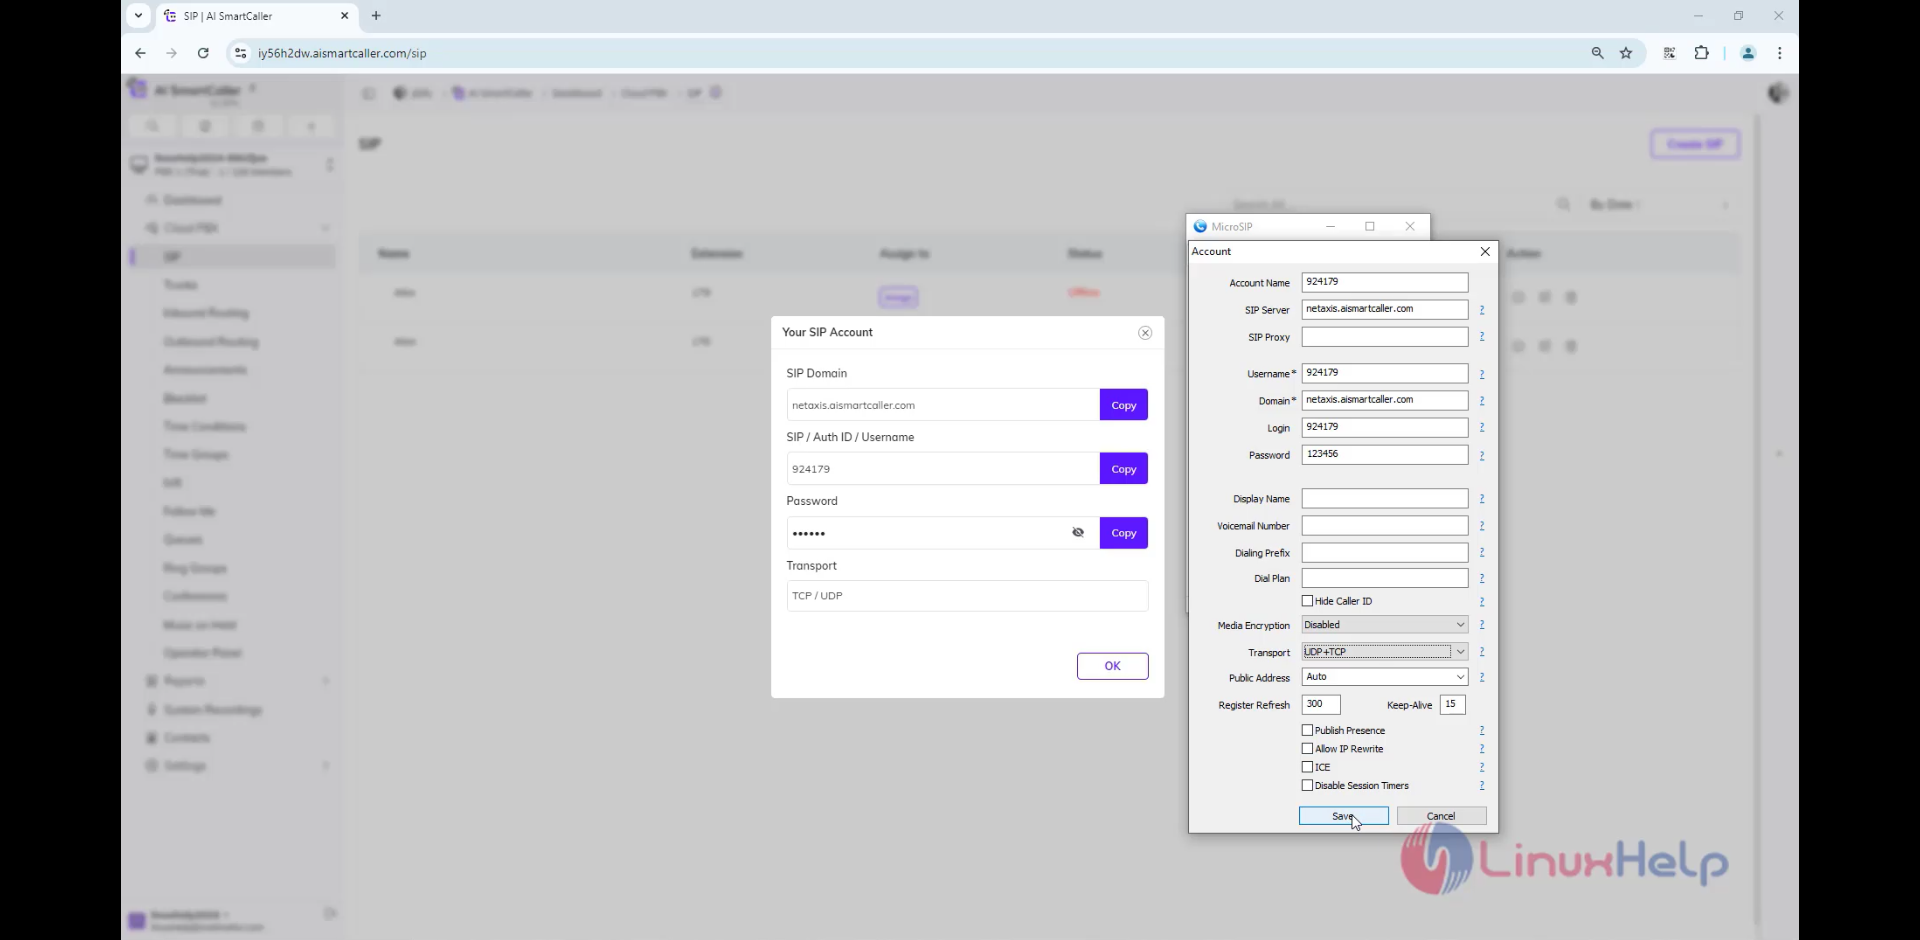Viewport: 1920px width, 940px height.
Task: Click the Dialing Prefix field
Action: [1384, 552]
